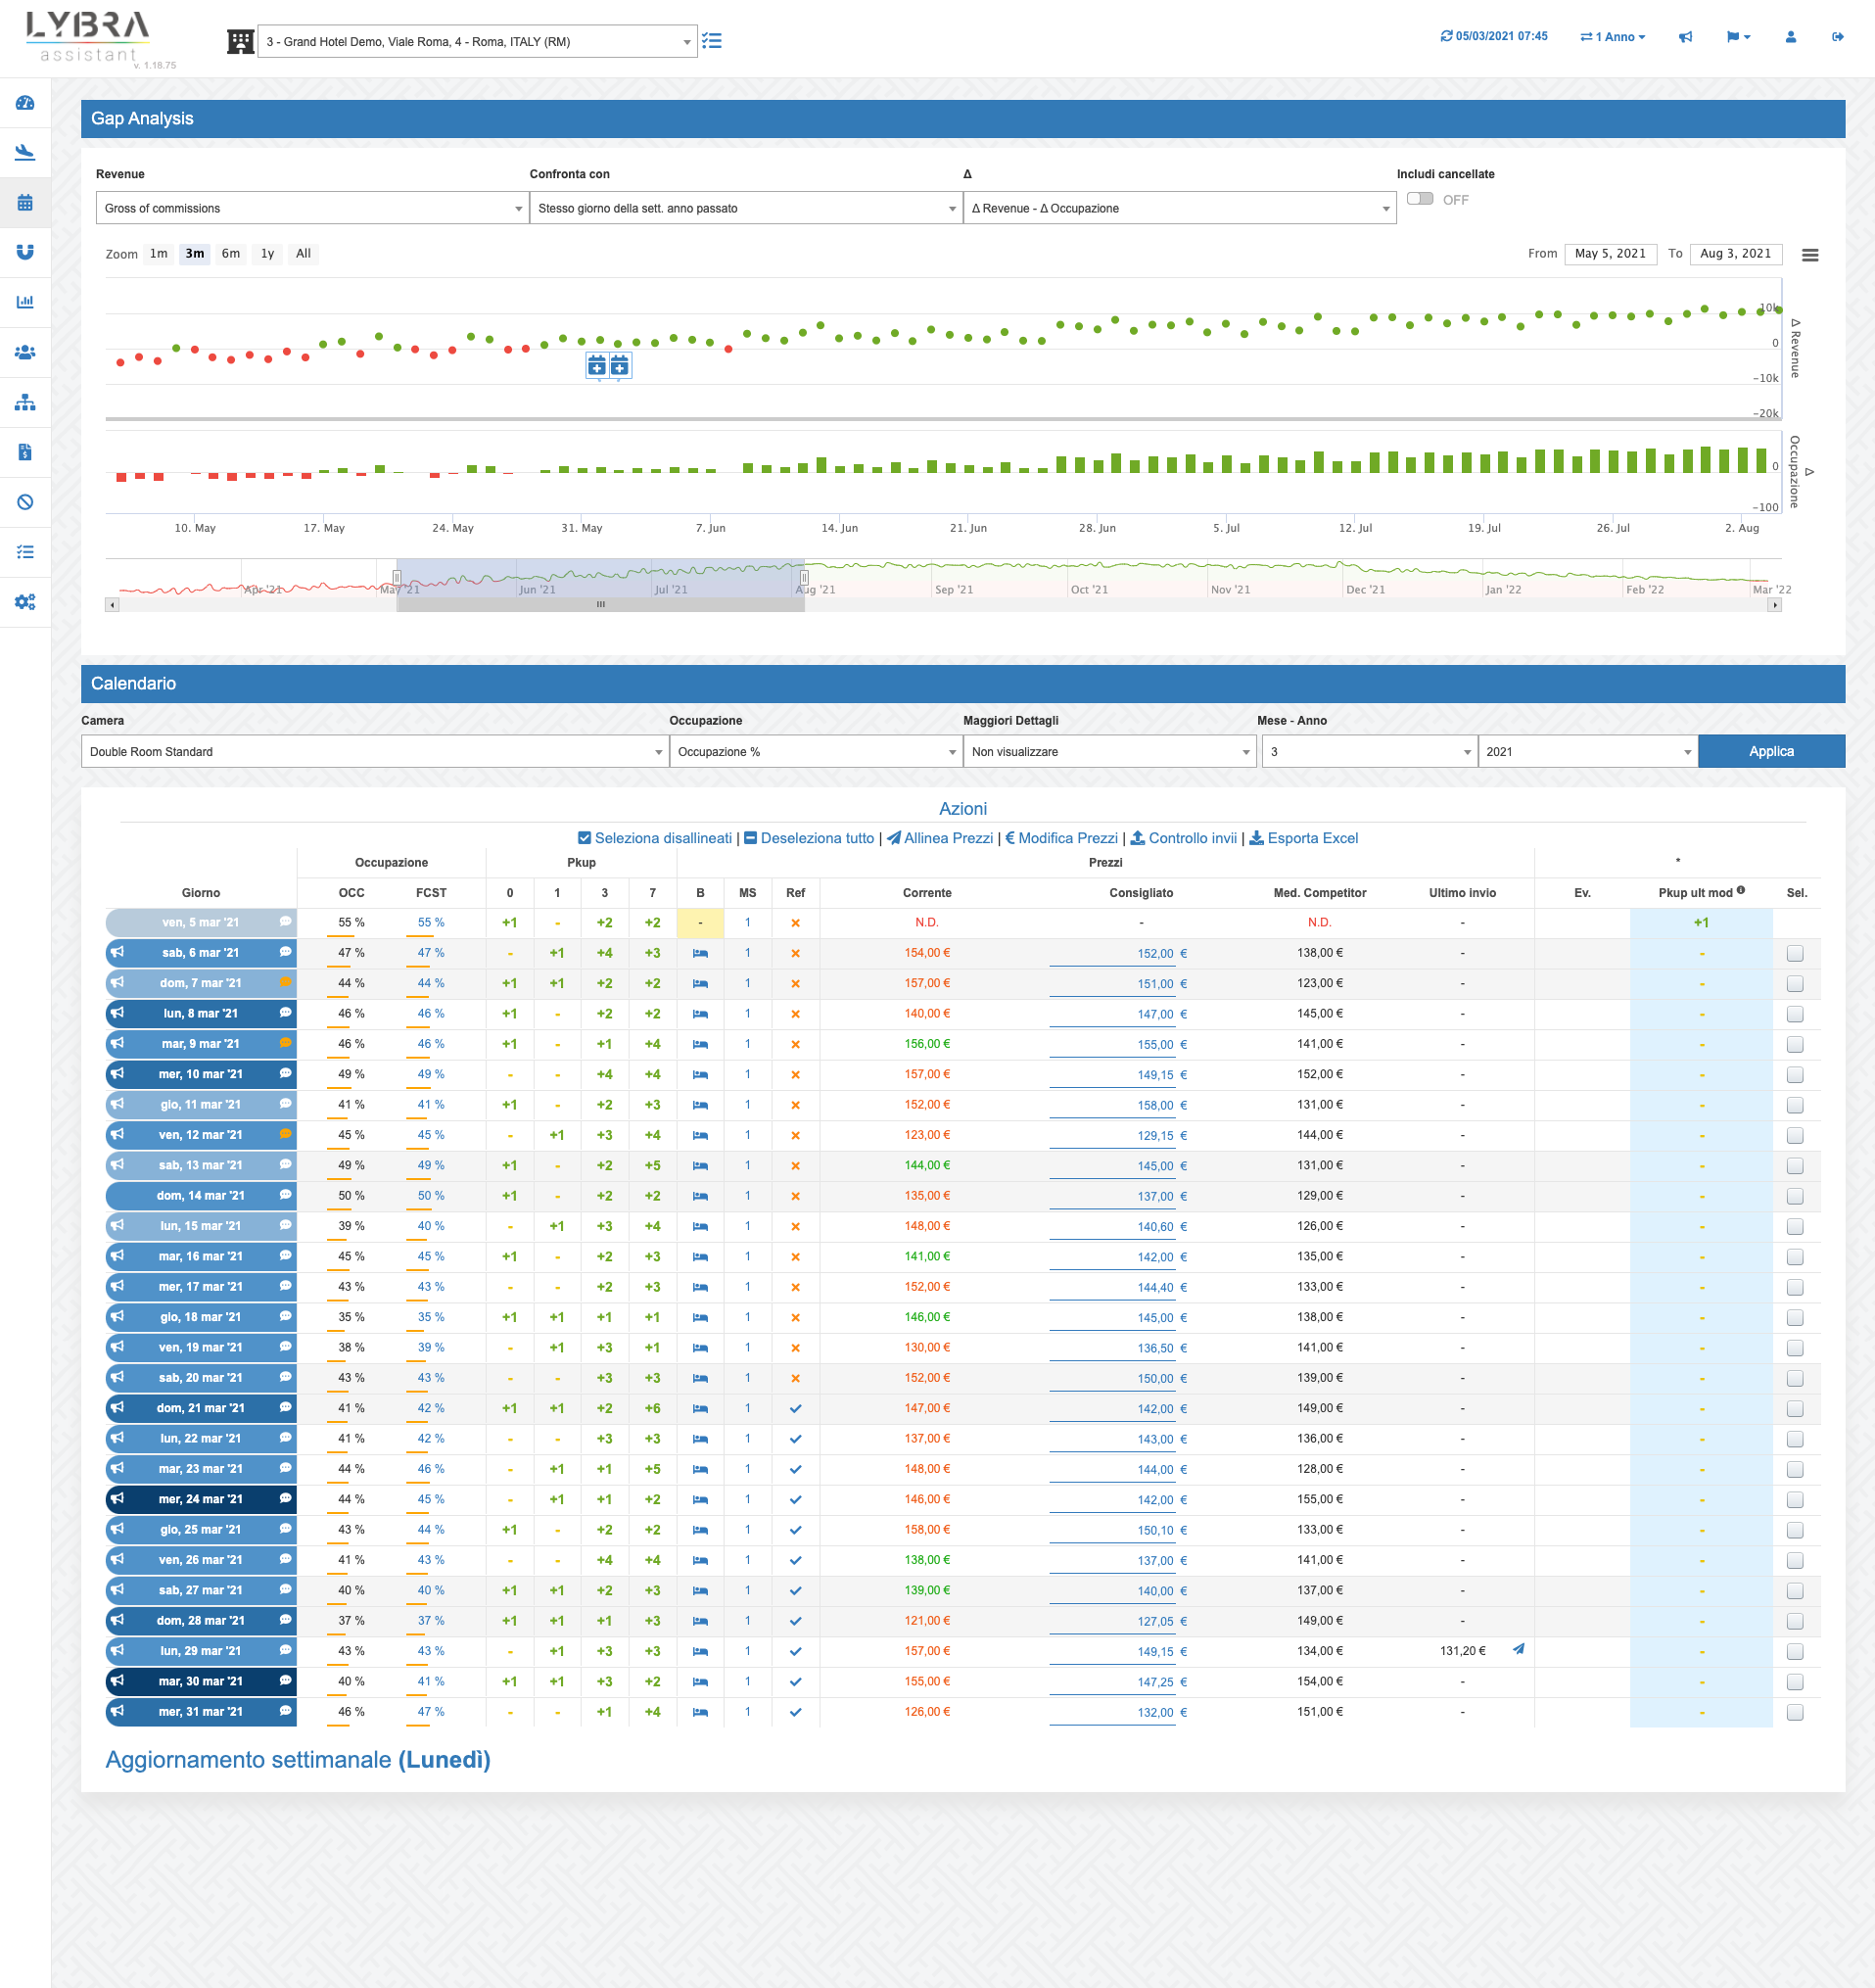Click the Applica button
The width and height of the screenshot is (1875, 1988).
click(1771, 752)
